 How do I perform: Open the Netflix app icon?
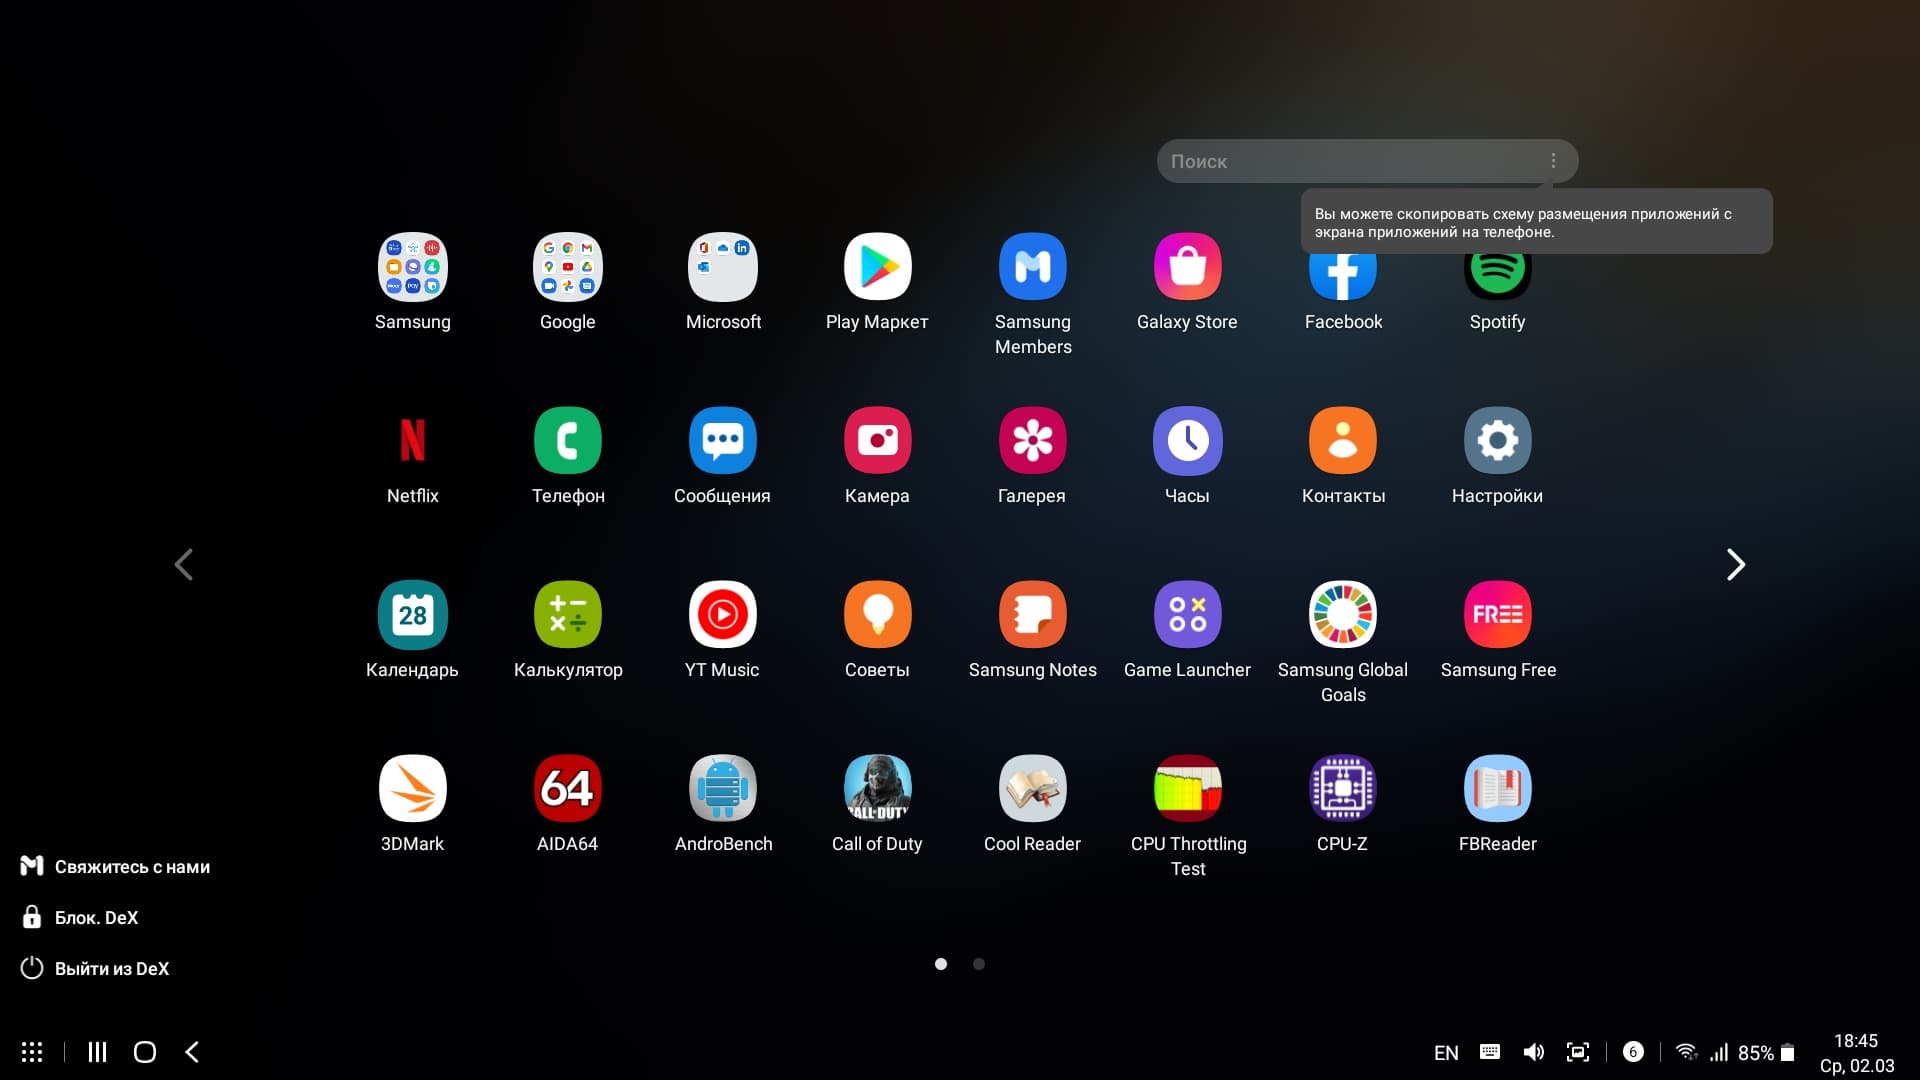coord(412,441)
